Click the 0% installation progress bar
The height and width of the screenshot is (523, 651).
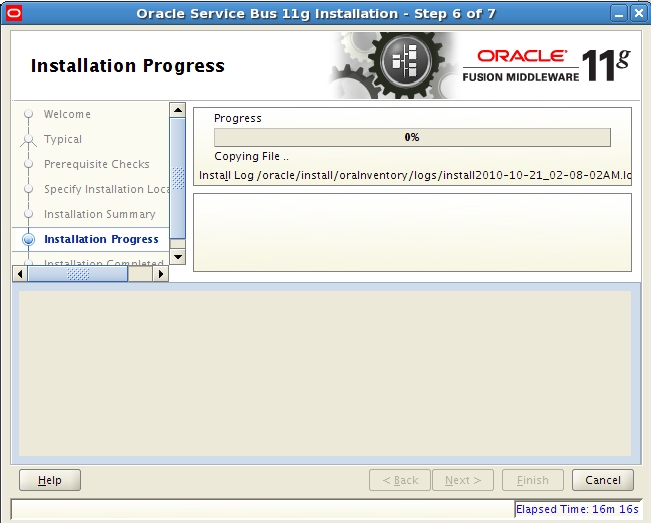point(412,137)
